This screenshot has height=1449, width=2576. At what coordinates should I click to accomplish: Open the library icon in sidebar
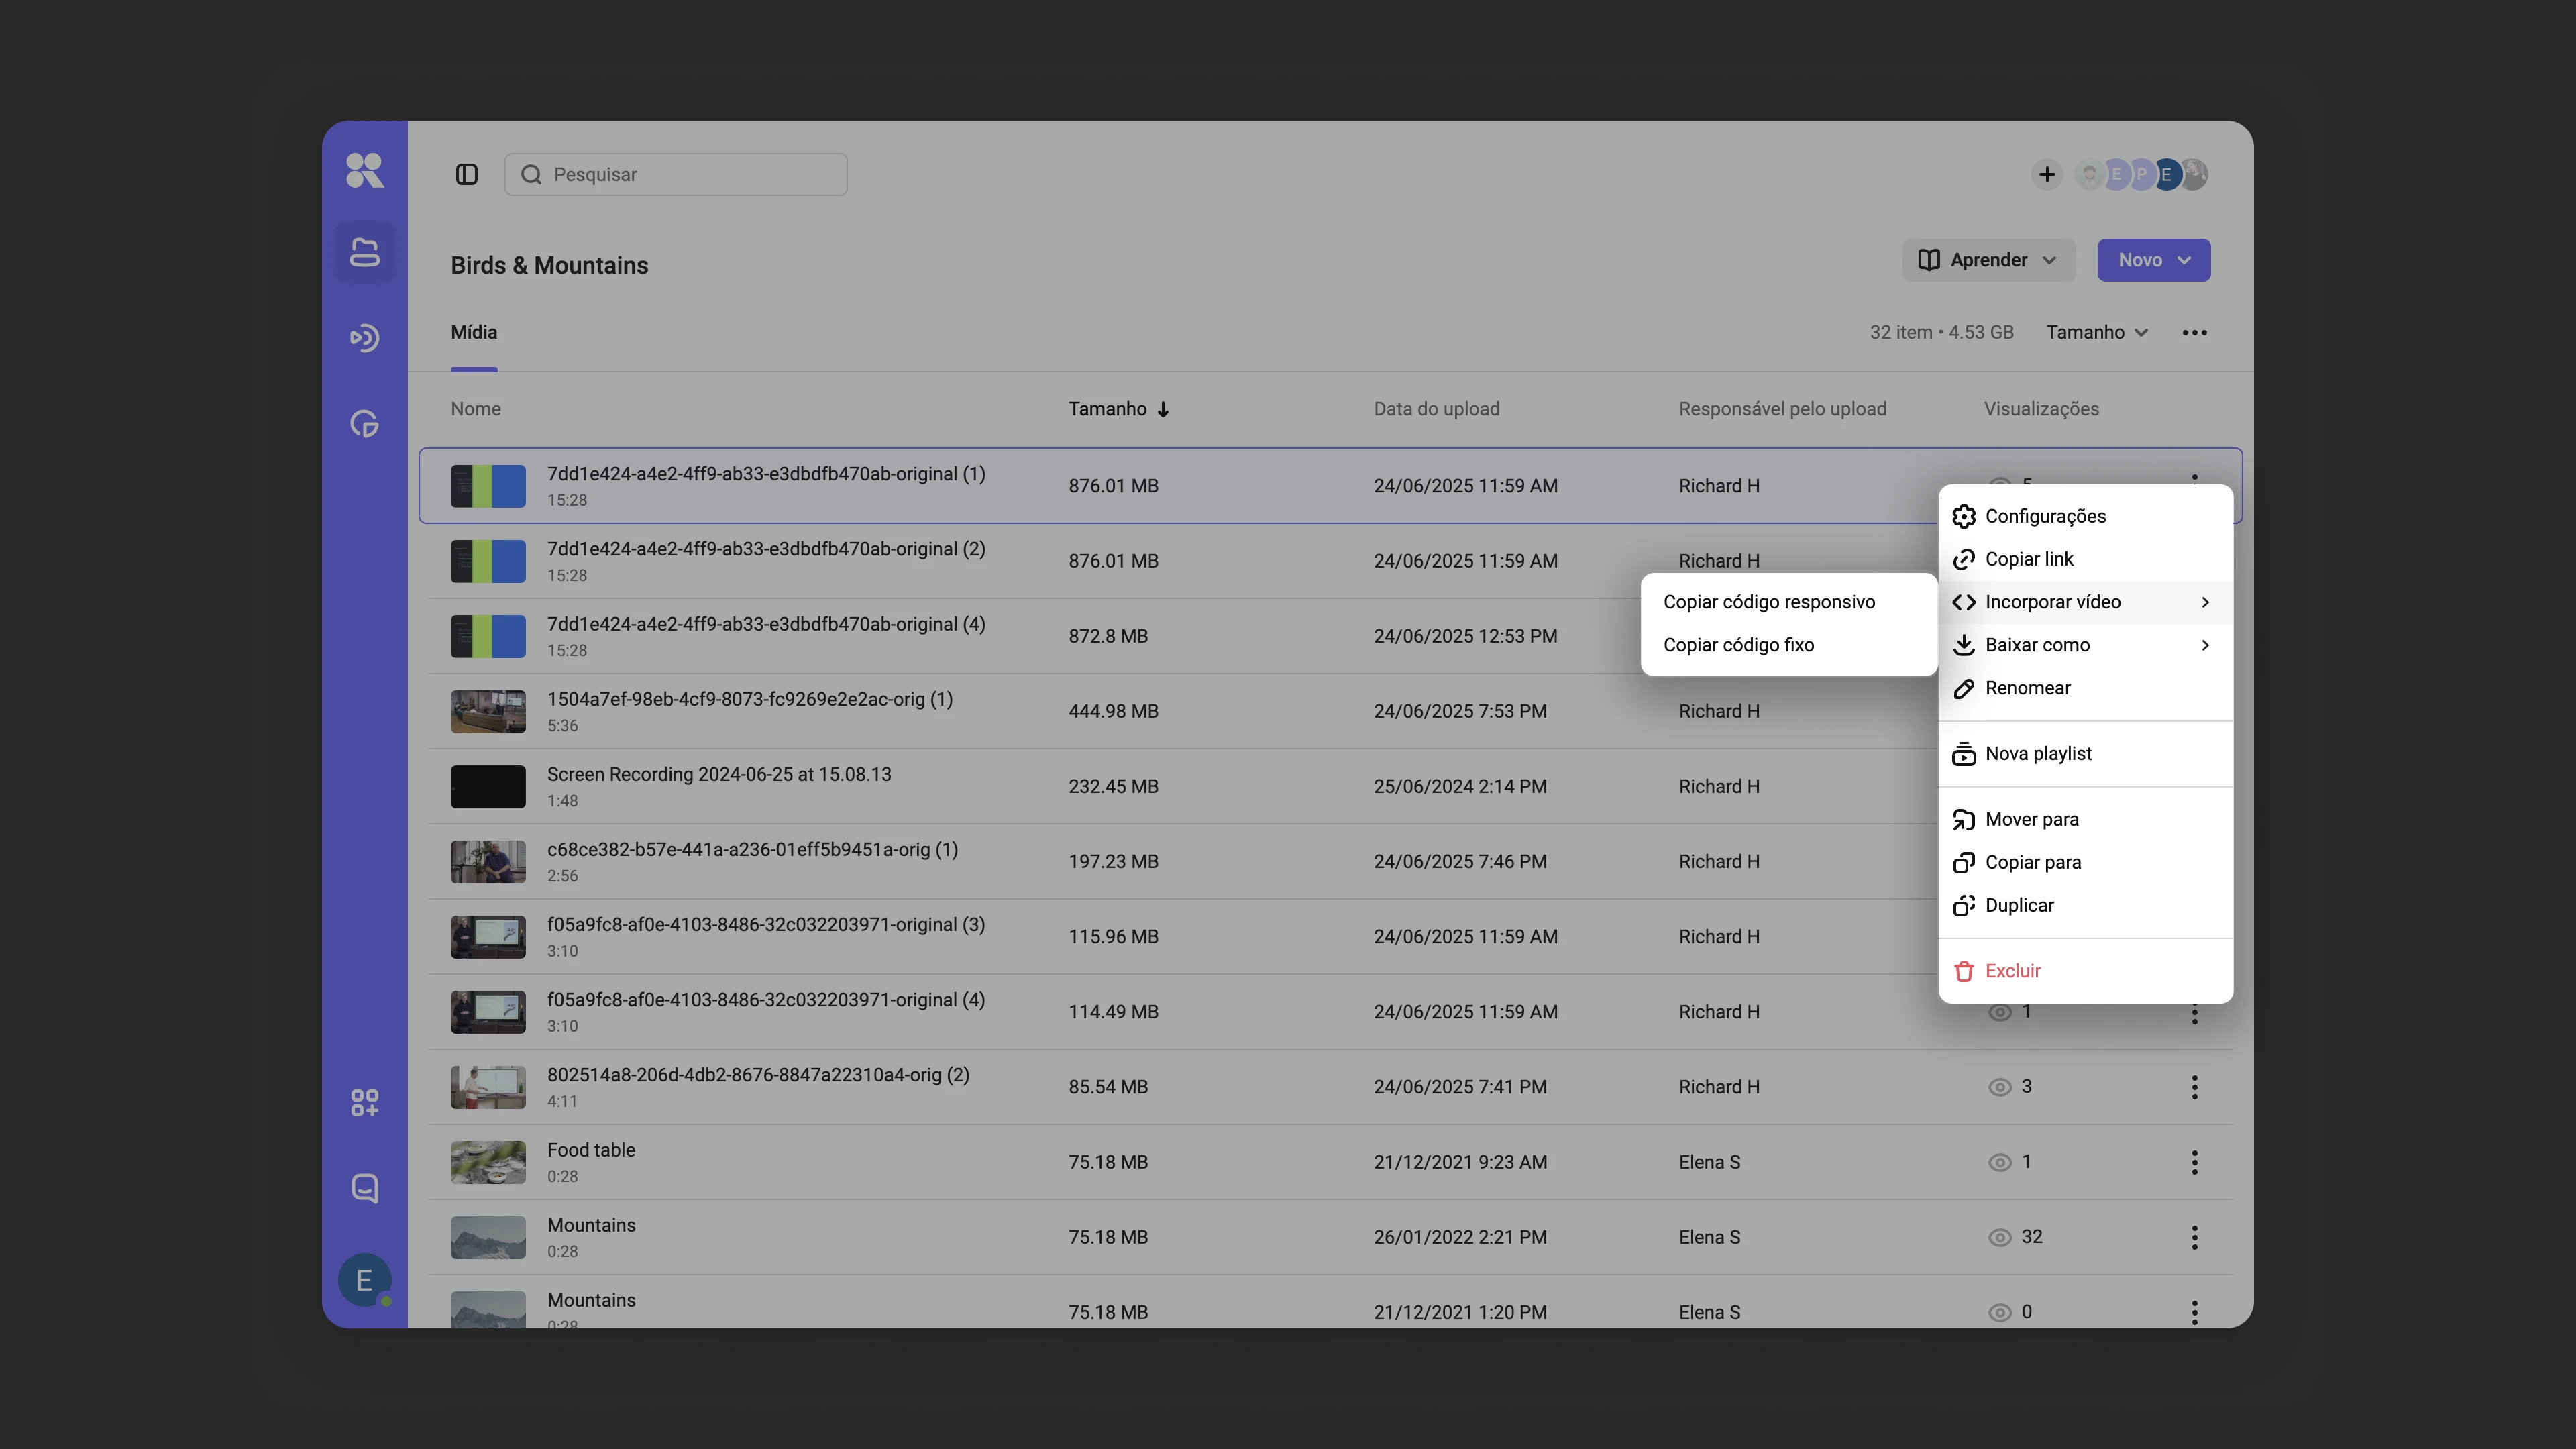365,252
